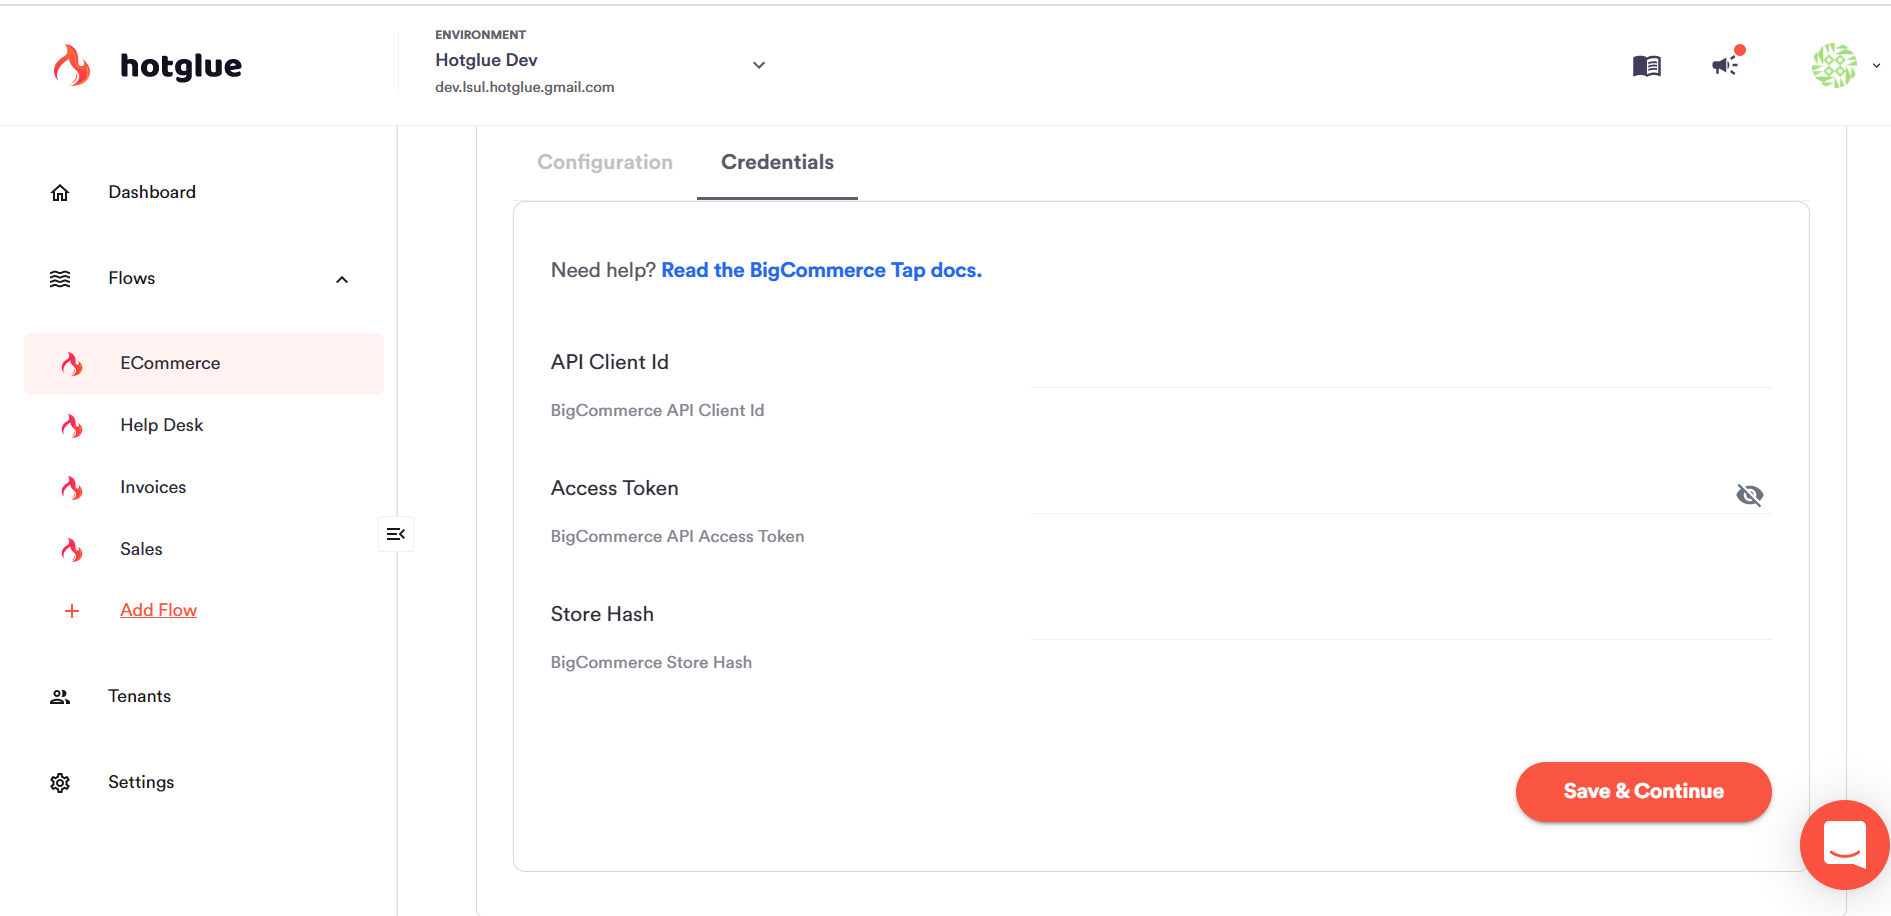The height and width of the screenshot is (916, 1891).
Task: Click the Store Hash label
Action: click(602, 614)
